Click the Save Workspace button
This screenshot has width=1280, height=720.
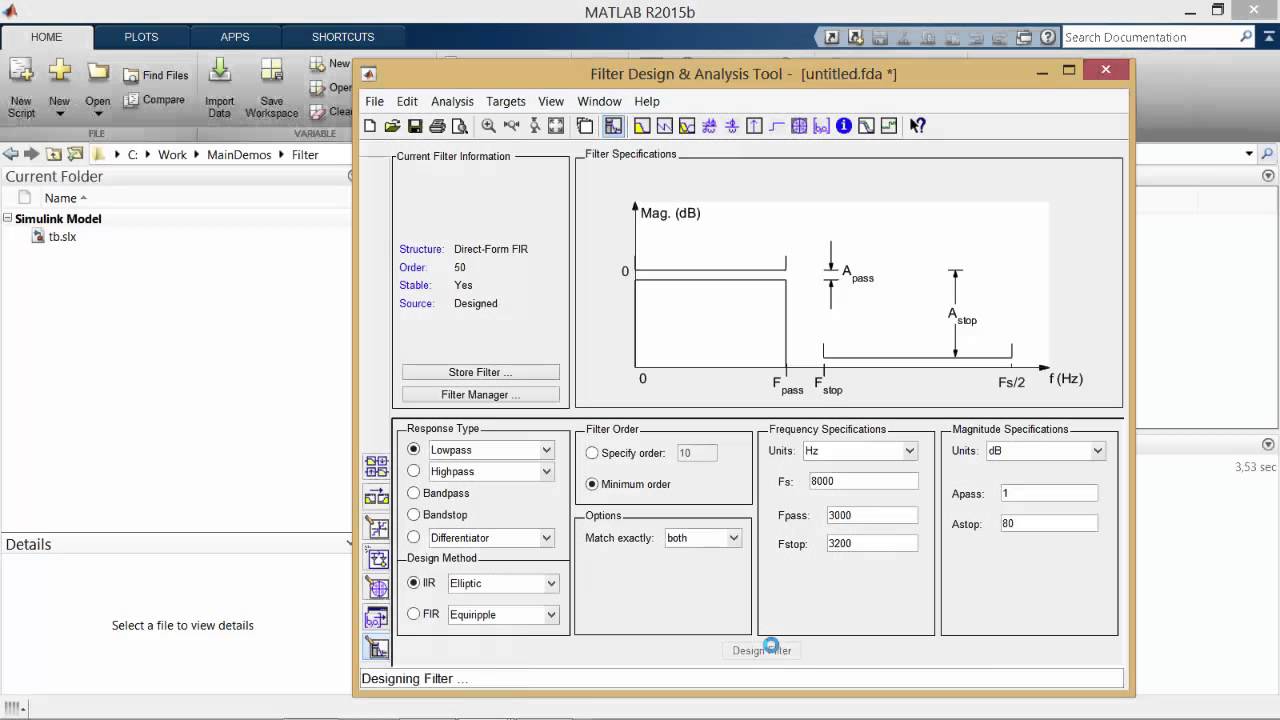click(271, 88)
